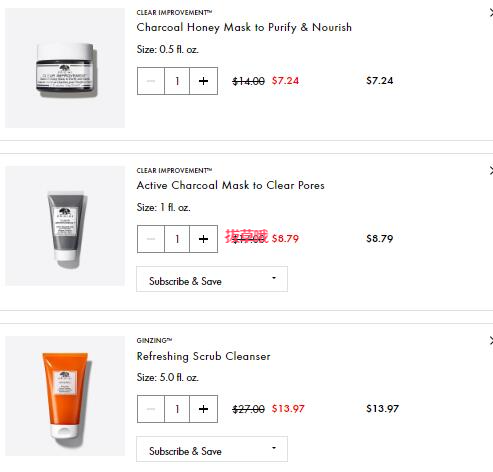
Task: Decrease quantity of Refreshing Scrub Cleanser
Action: 151,409
